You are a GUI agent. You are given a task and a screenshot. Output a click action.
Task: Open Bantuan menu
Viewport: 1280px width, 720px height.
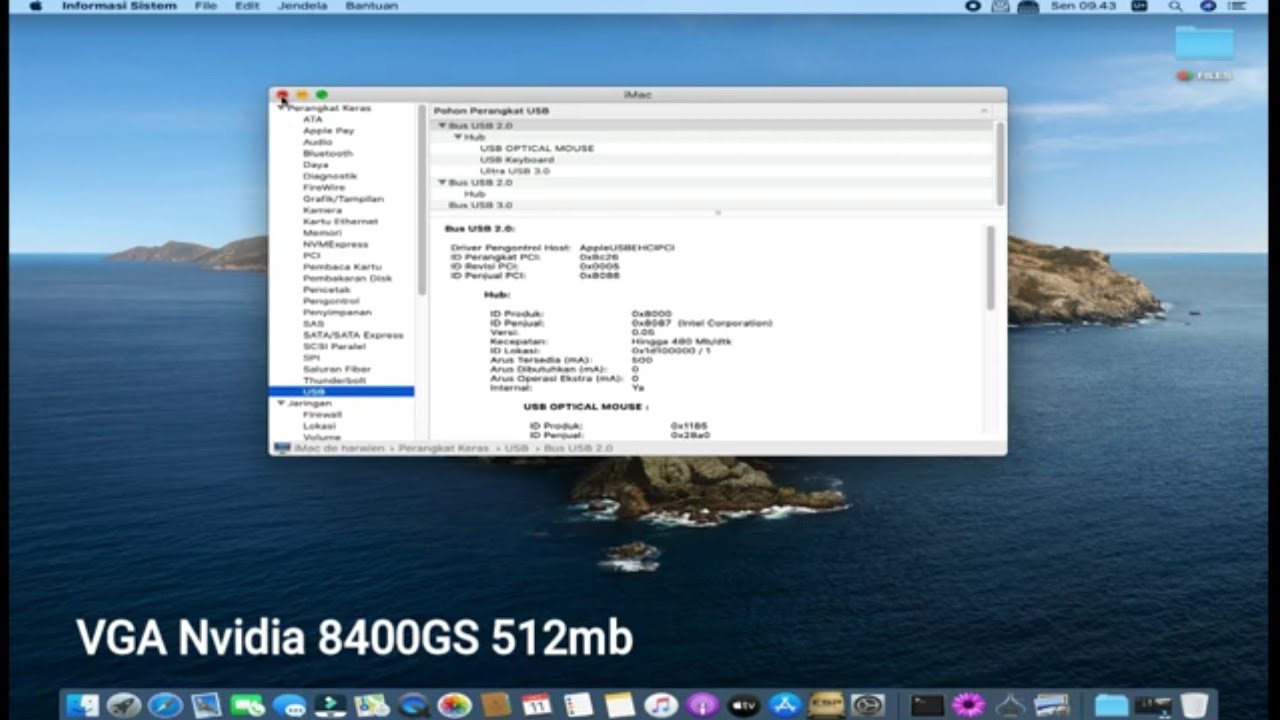point(371,6)
